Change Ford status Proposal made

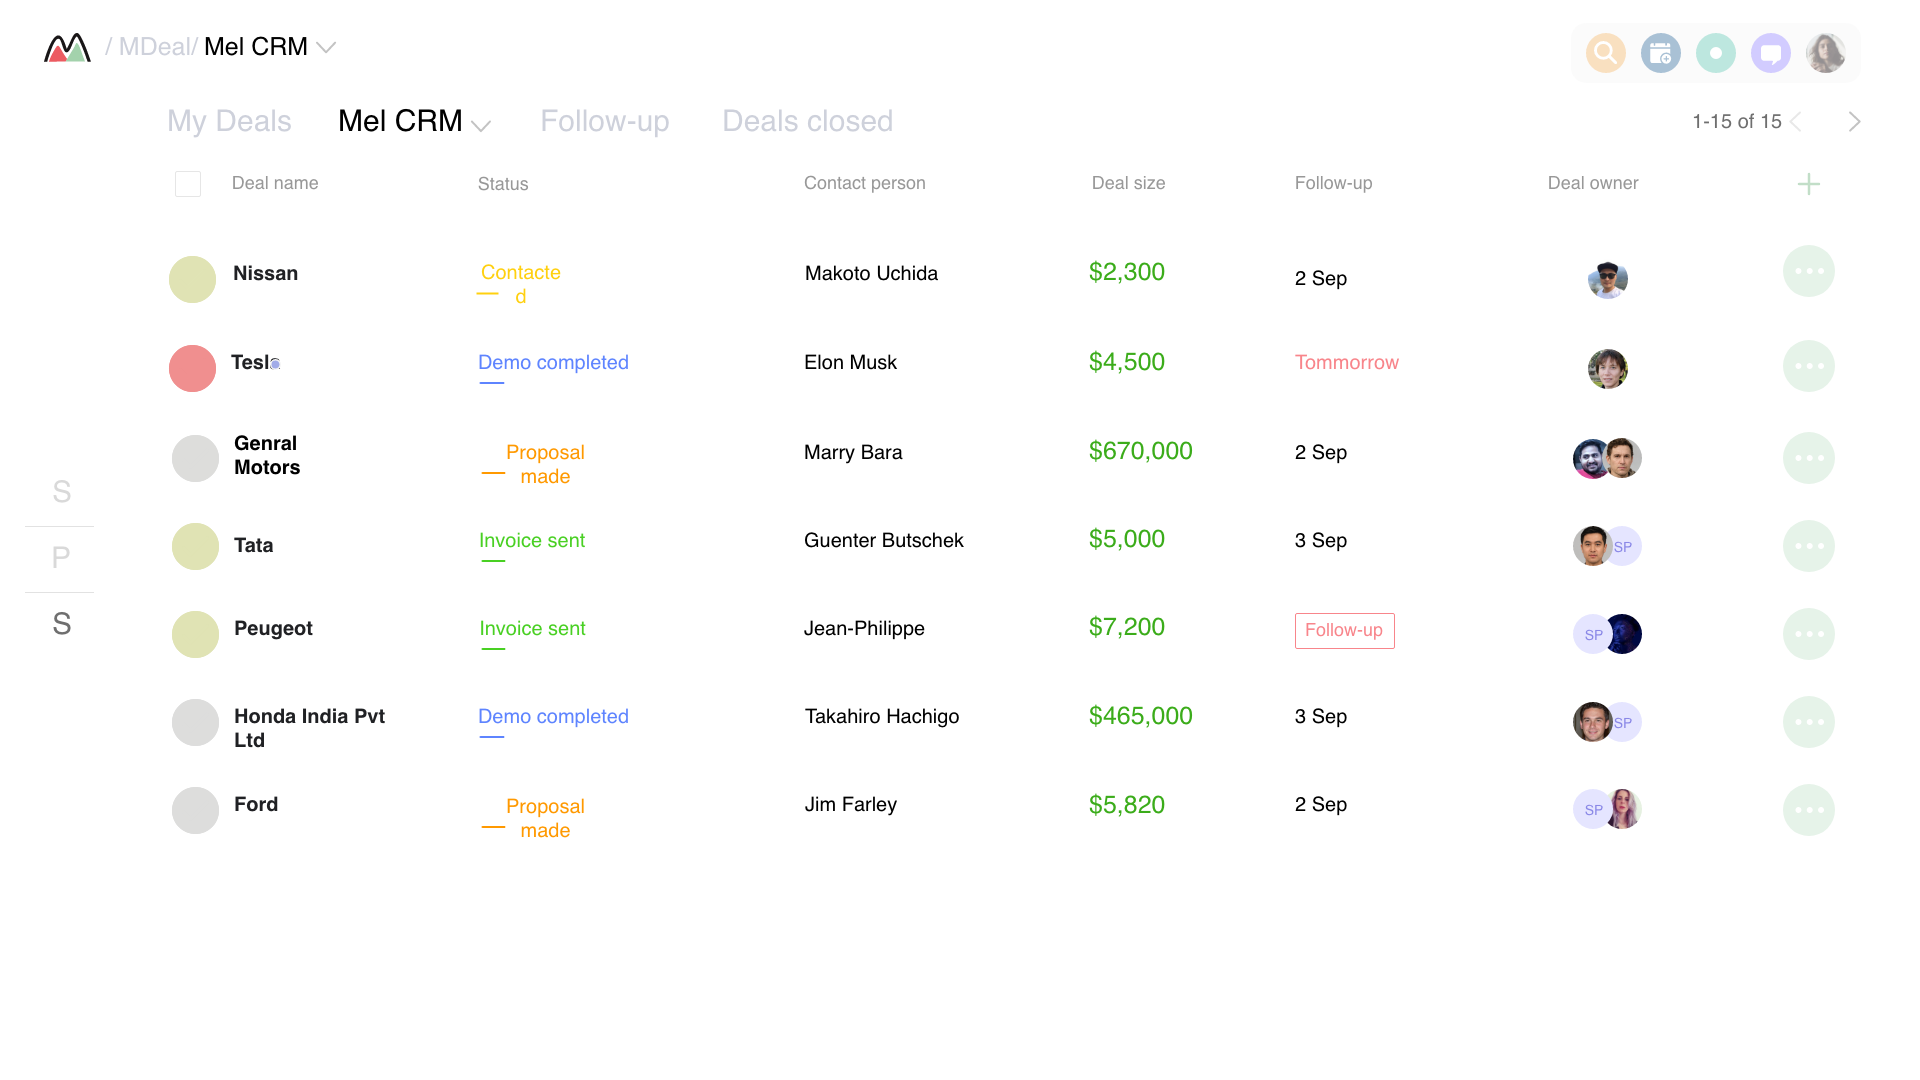point(545,818)
